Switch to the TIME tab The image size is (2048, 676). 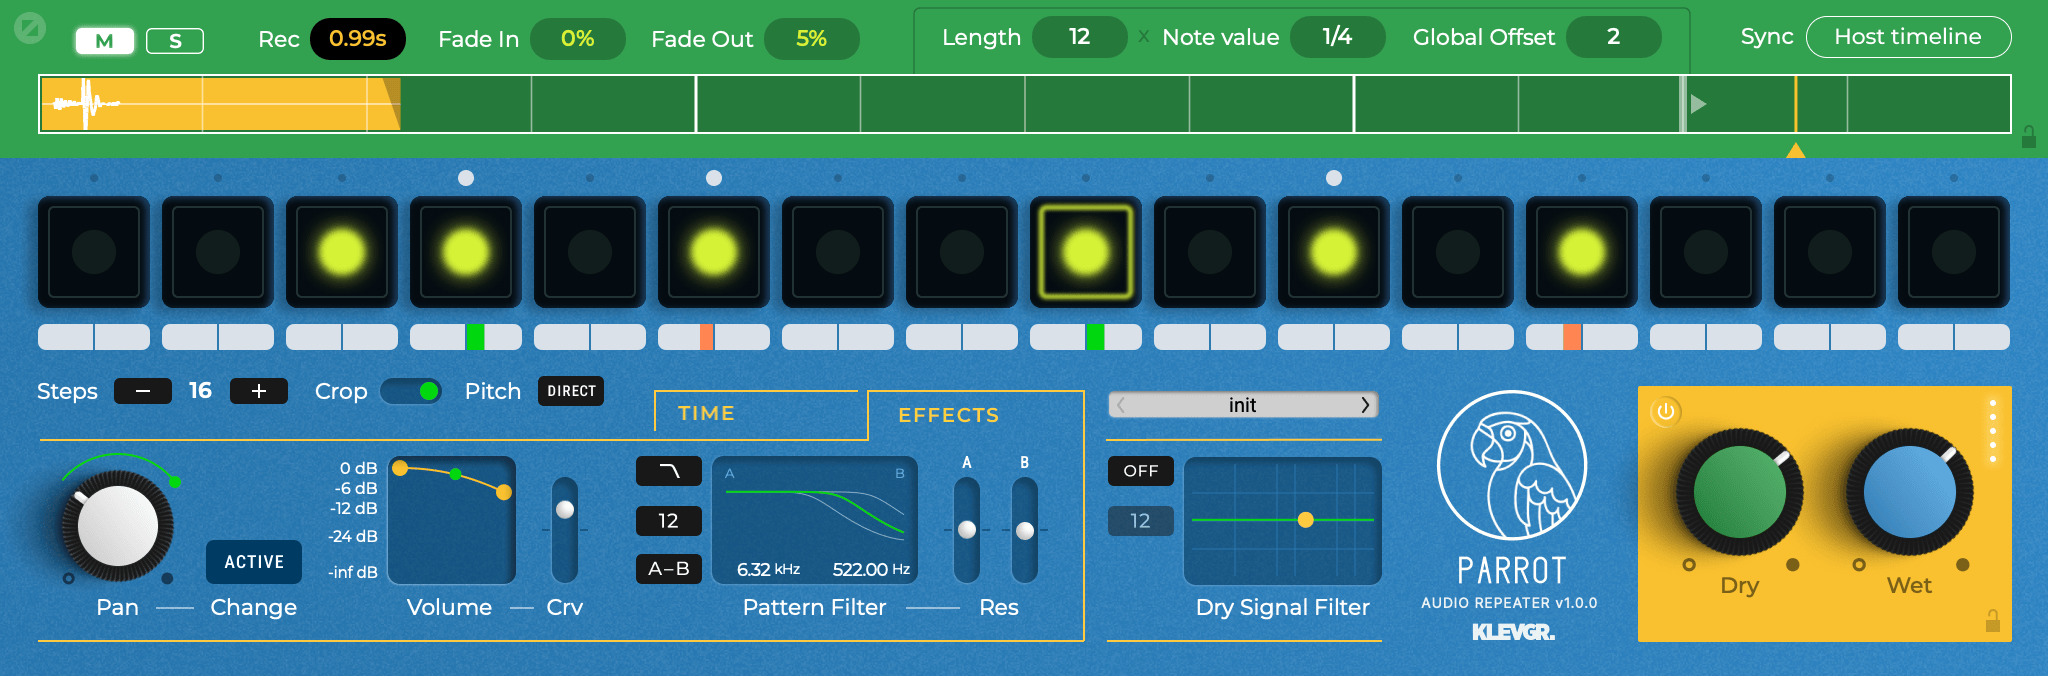point(706,413)
